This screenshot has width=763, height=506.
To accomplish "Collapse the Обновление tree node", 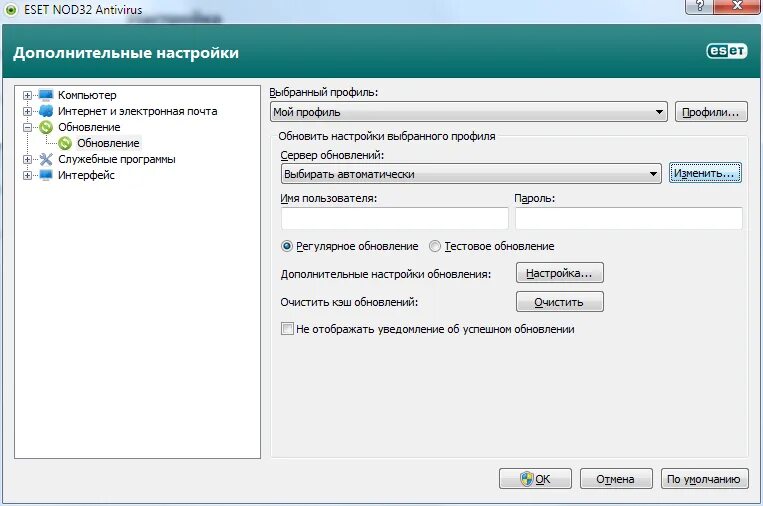I will coord(27,127).
